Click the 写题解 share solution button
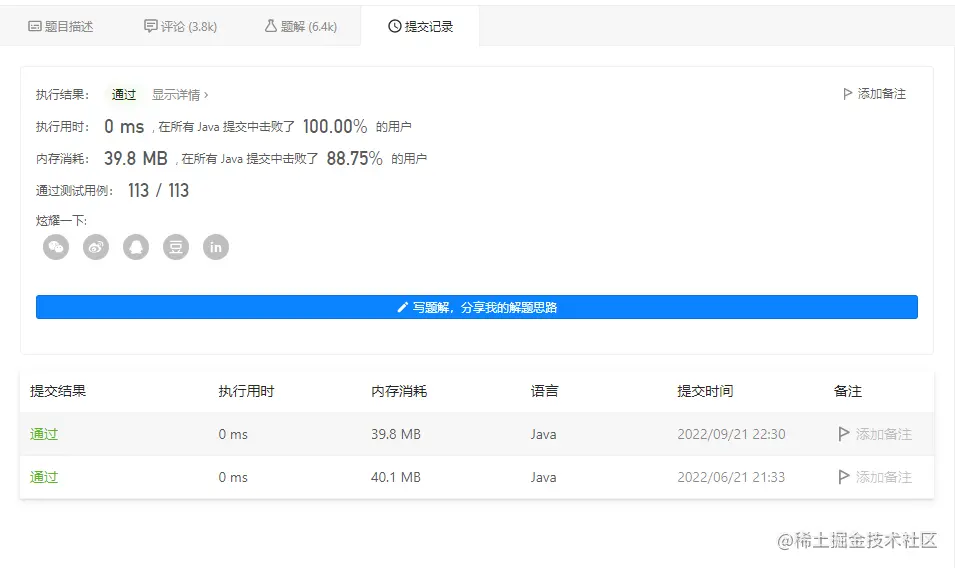955x568 pixels. click(x=477, y=307)
